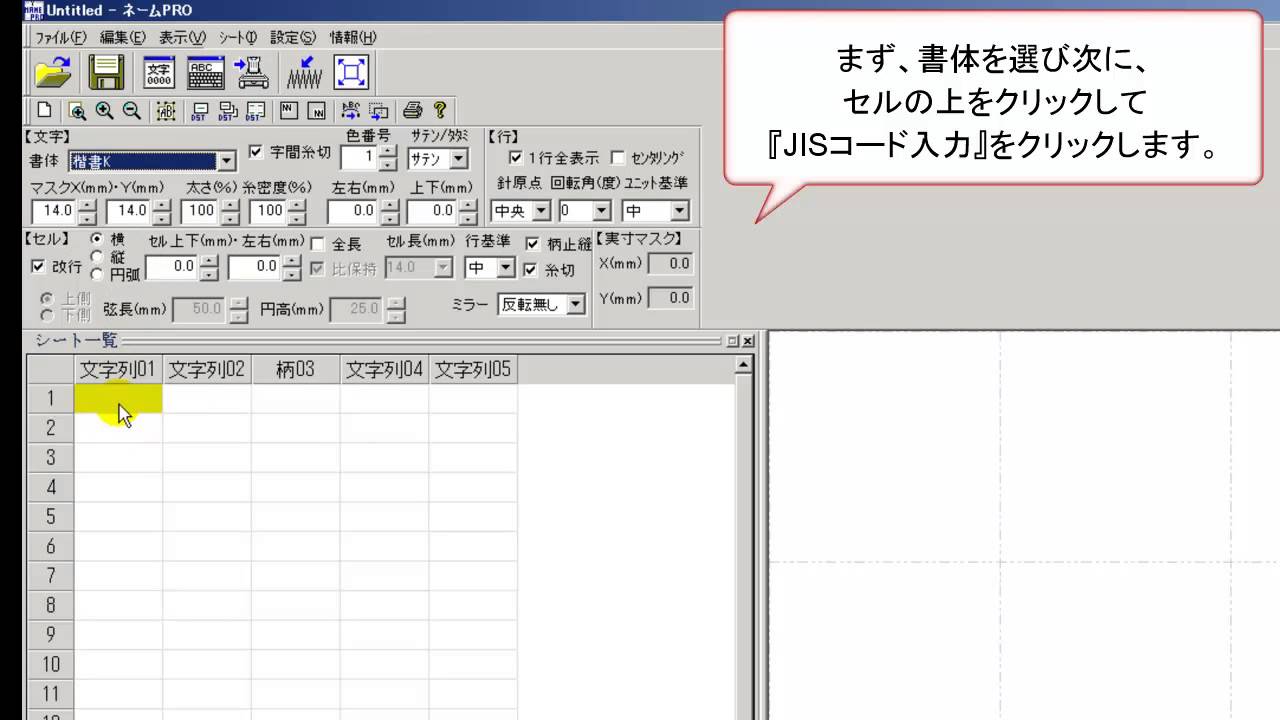Open the 回転角 dropdown
Viewport: 1280px width, 720px height.
tap(601, 211)
